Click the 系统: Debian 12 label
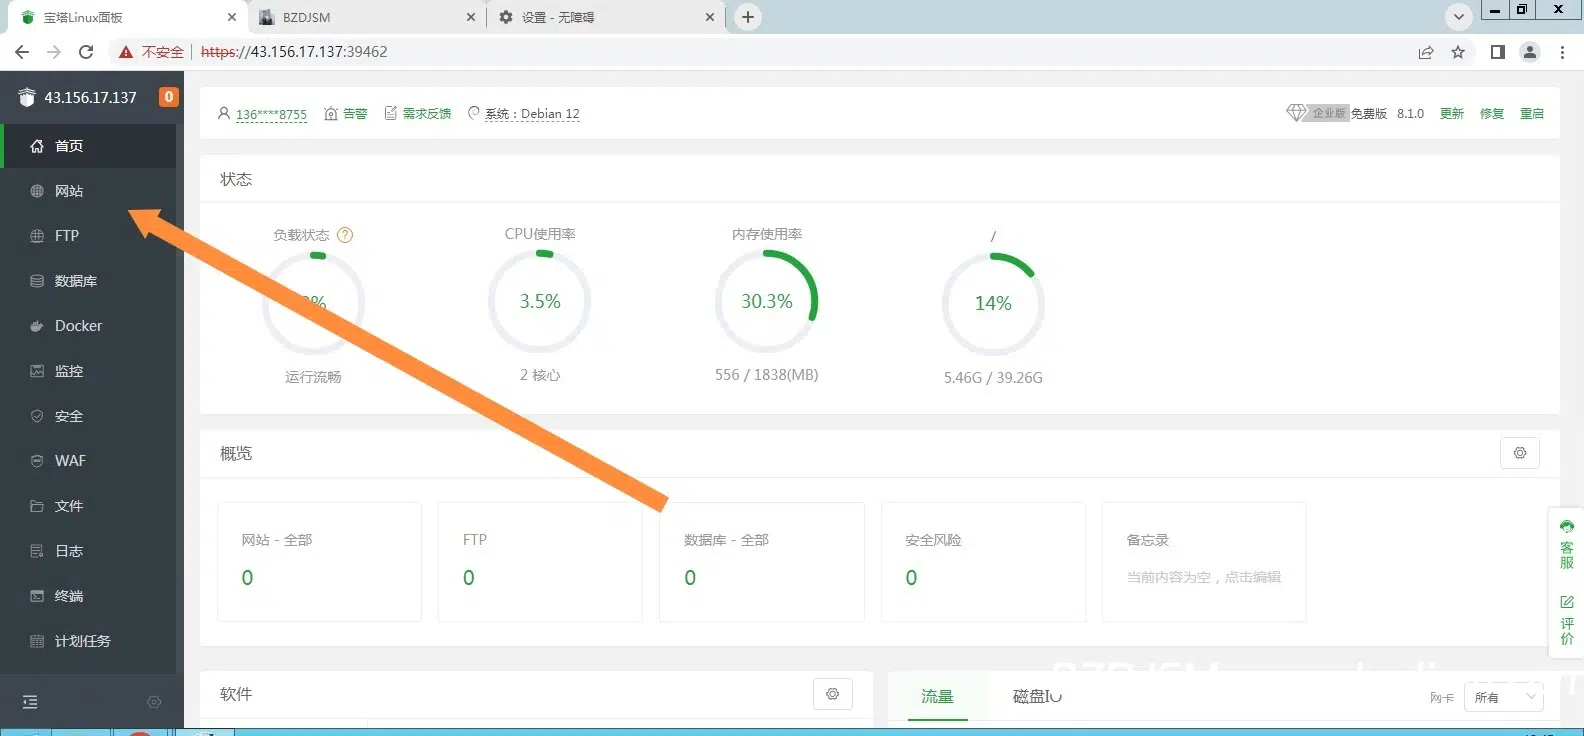 [532, 114]
